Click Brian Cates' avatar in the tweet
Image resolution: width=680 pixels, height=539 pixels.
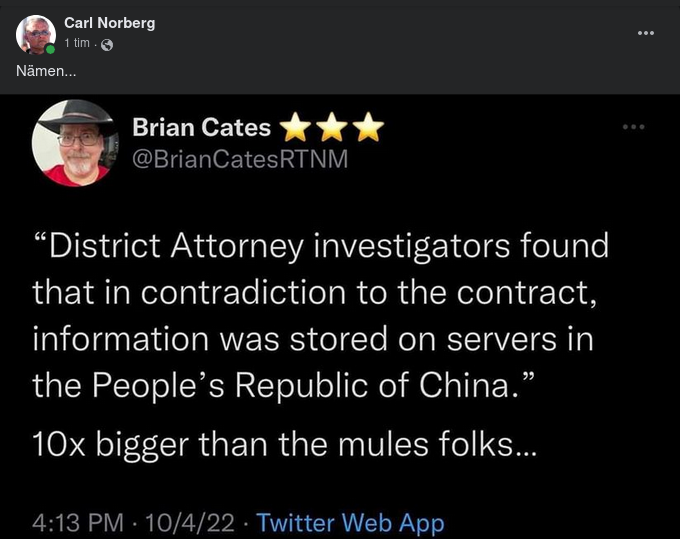[76, 143]
